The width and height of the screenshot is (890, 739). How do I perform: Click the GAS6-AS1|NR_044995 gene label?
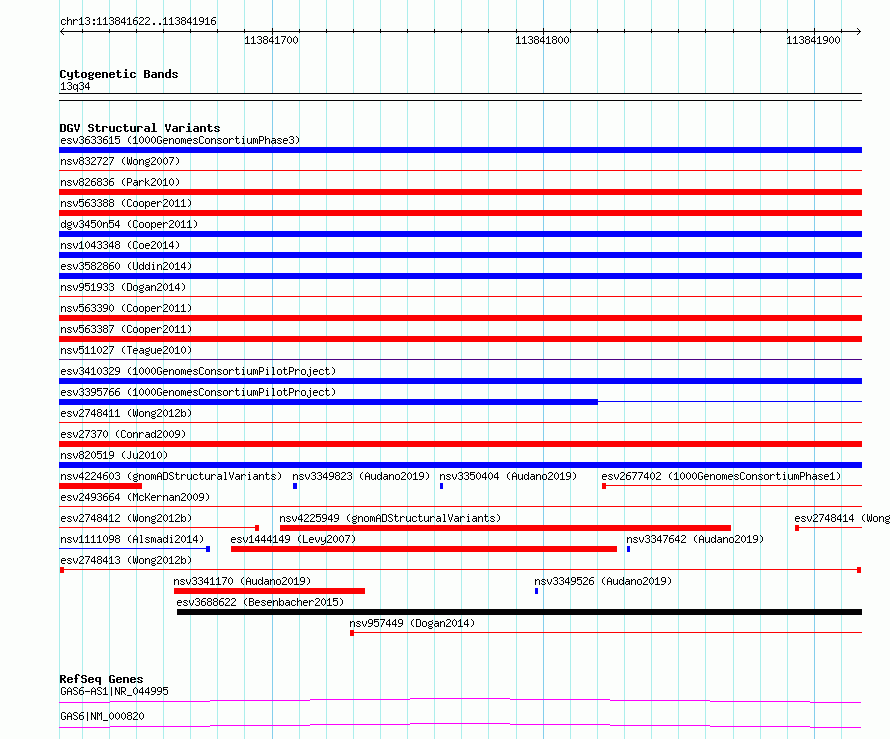coord(114,691)
